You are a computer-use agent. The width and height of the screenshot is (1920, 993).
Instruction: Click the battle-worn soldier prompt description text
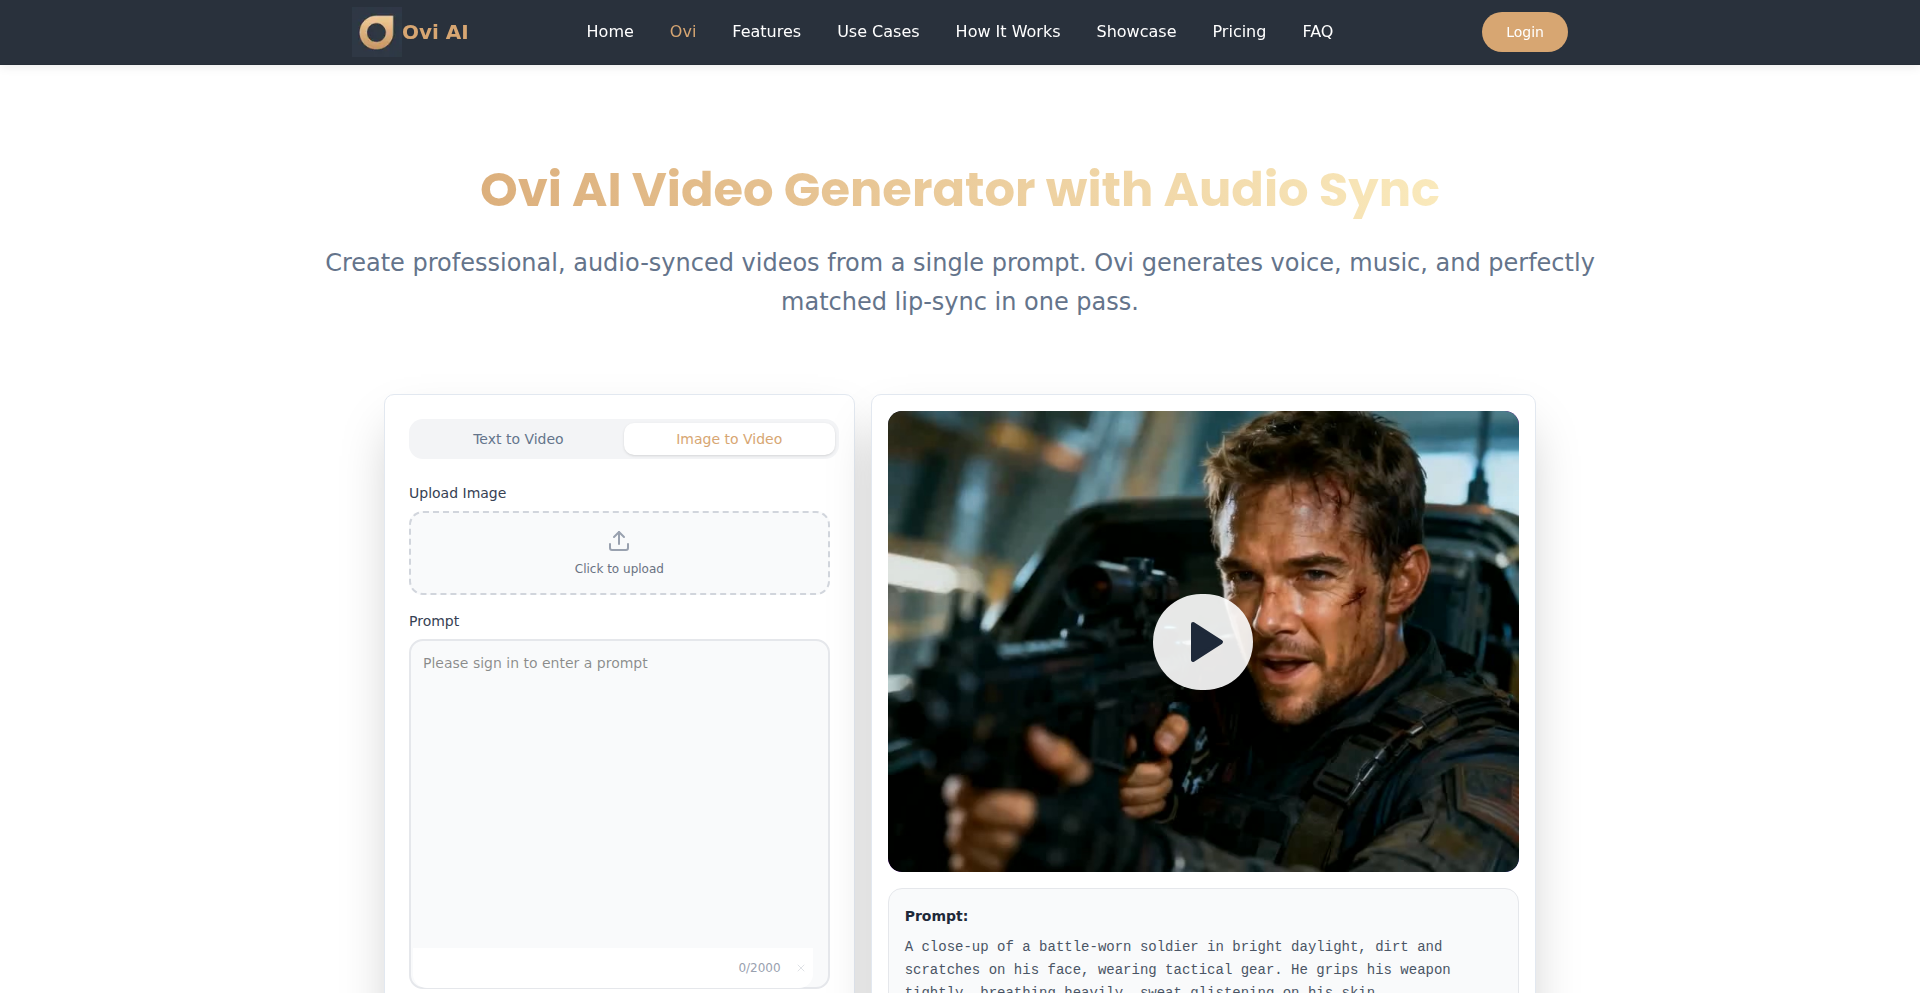click(1177, 968)
